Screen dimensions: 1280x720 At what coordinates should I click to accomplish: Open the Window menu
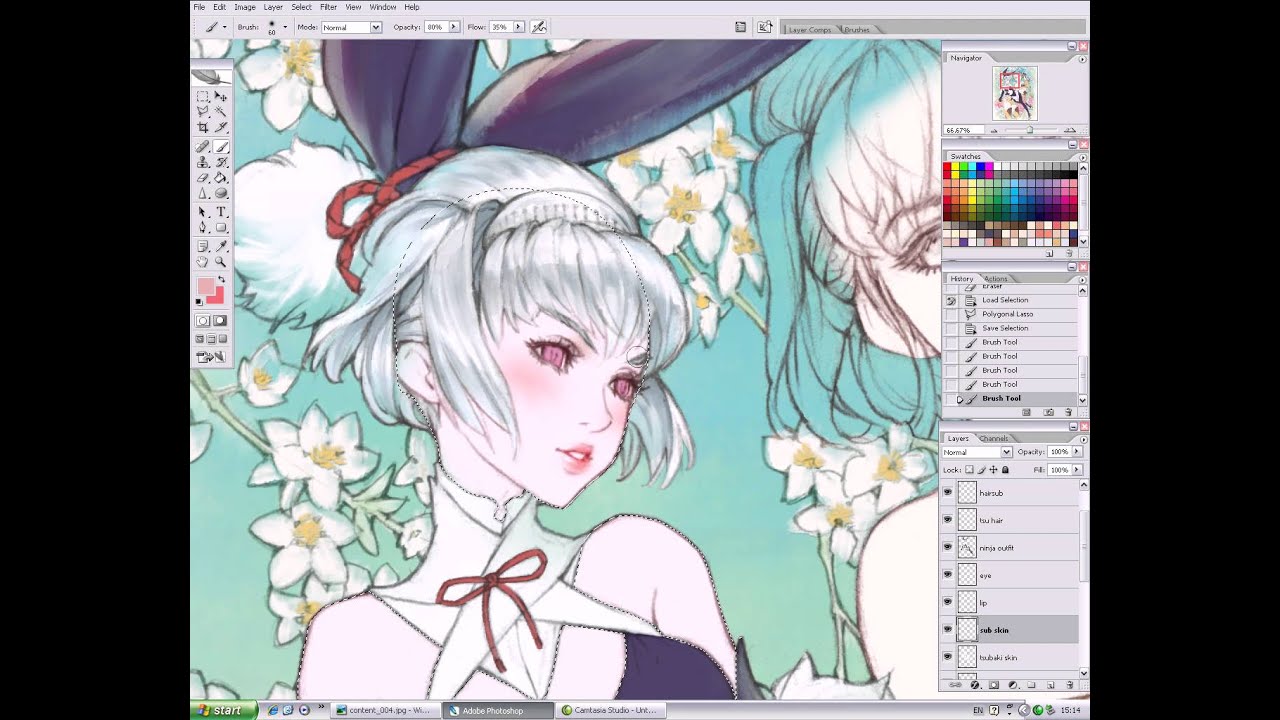pyautogui.click(x=383, y=7)
